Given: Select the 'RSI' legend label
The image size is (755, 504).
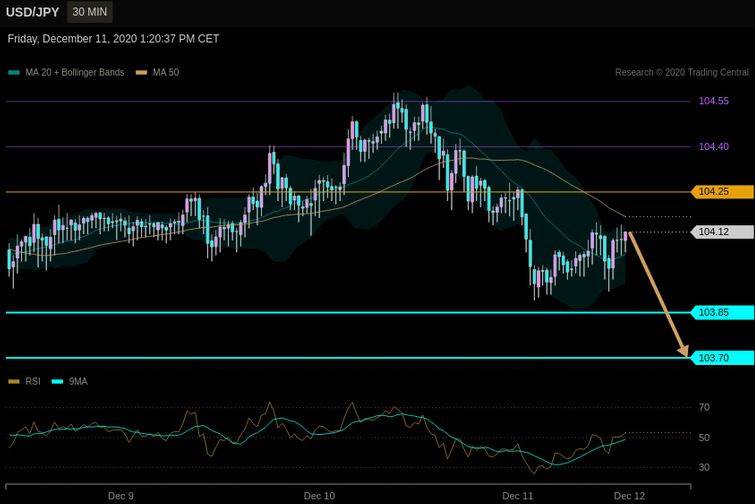Looking at the screenshot, I should click(x=33, y=382).
